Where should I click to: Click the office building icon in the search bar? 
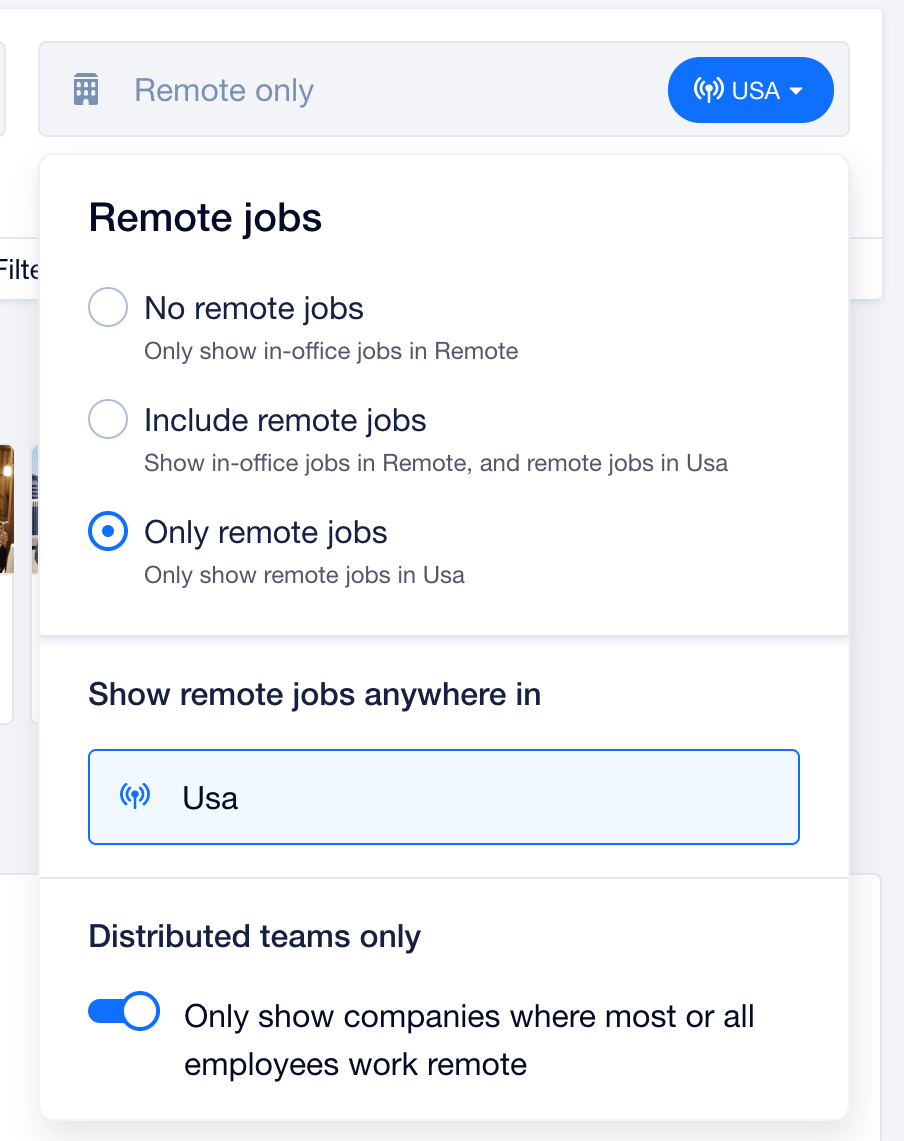point(87,89)
